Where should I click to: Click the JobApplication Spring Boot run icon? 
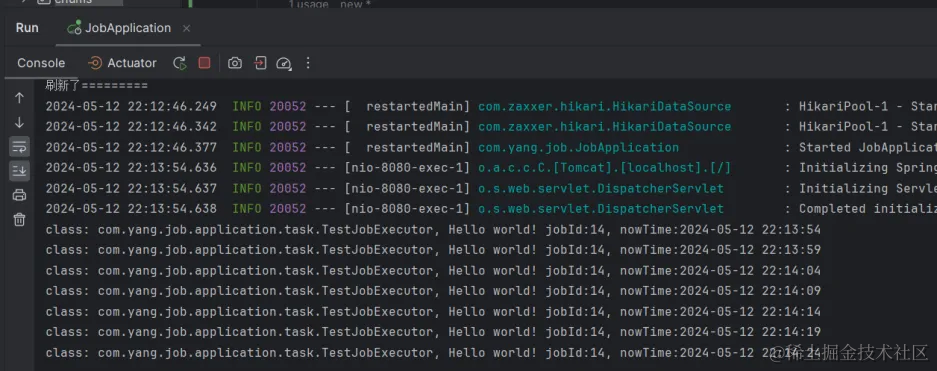[x=74, y=28]
